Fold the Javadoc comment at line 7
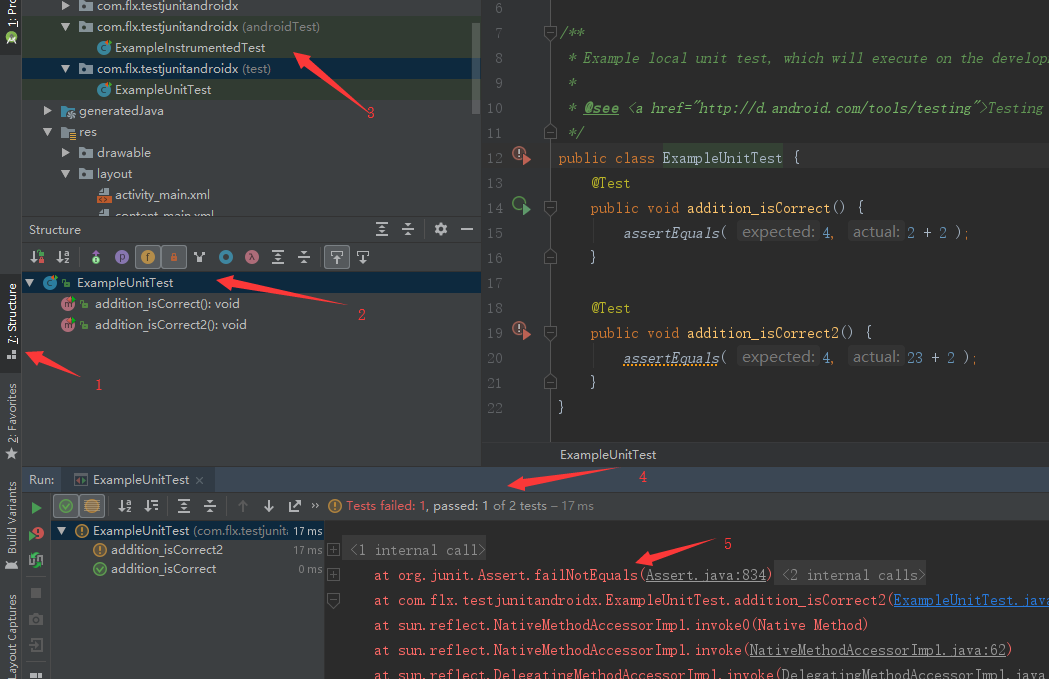Screen dimensions: 1049x679 [550, 32]
